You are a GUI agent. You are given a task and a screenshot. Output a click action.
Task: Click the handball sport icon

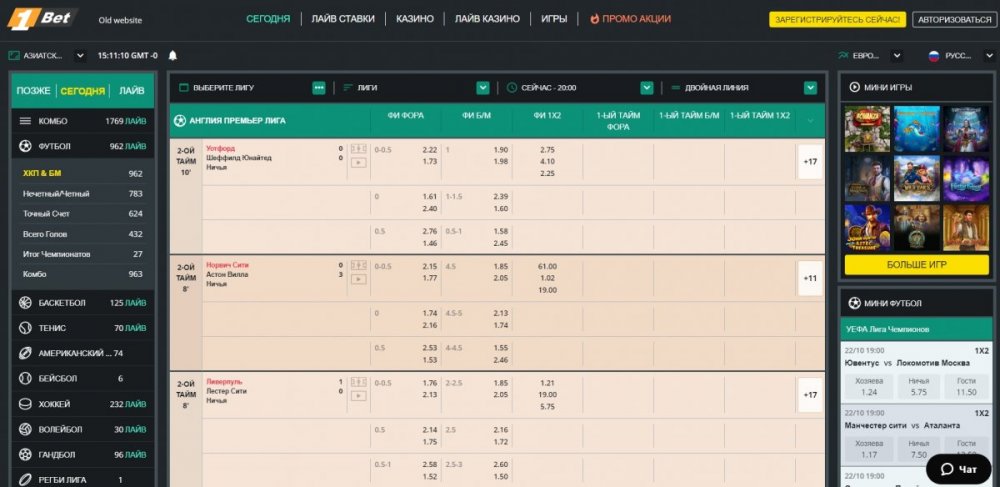tap(26, 454)
